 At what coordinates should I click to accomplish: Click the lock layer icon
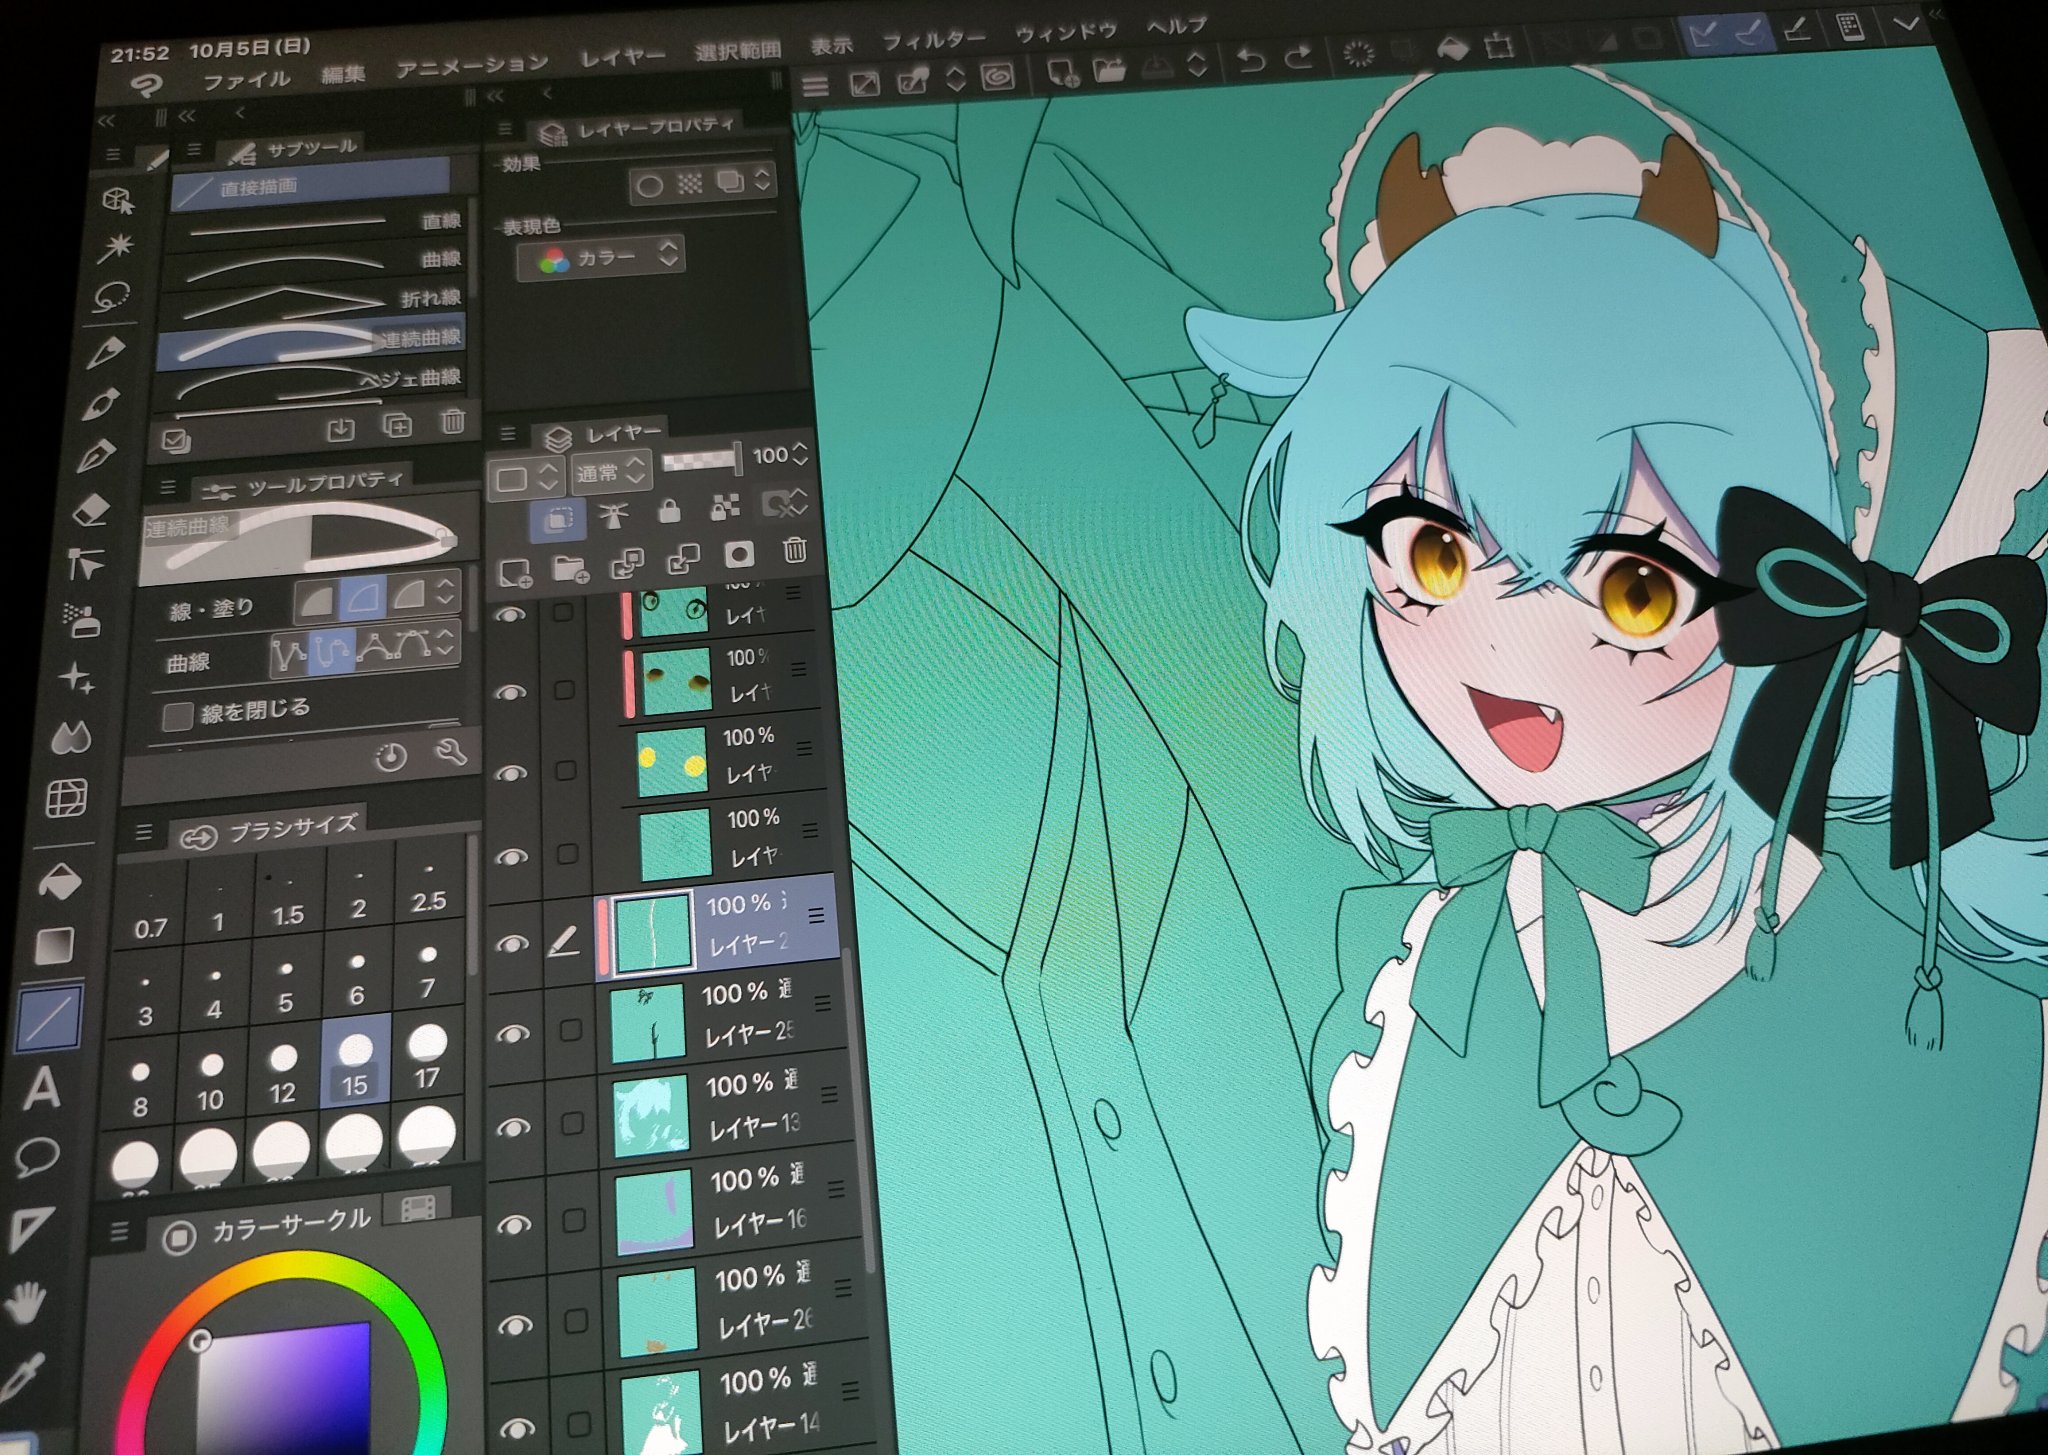point(669,511)
